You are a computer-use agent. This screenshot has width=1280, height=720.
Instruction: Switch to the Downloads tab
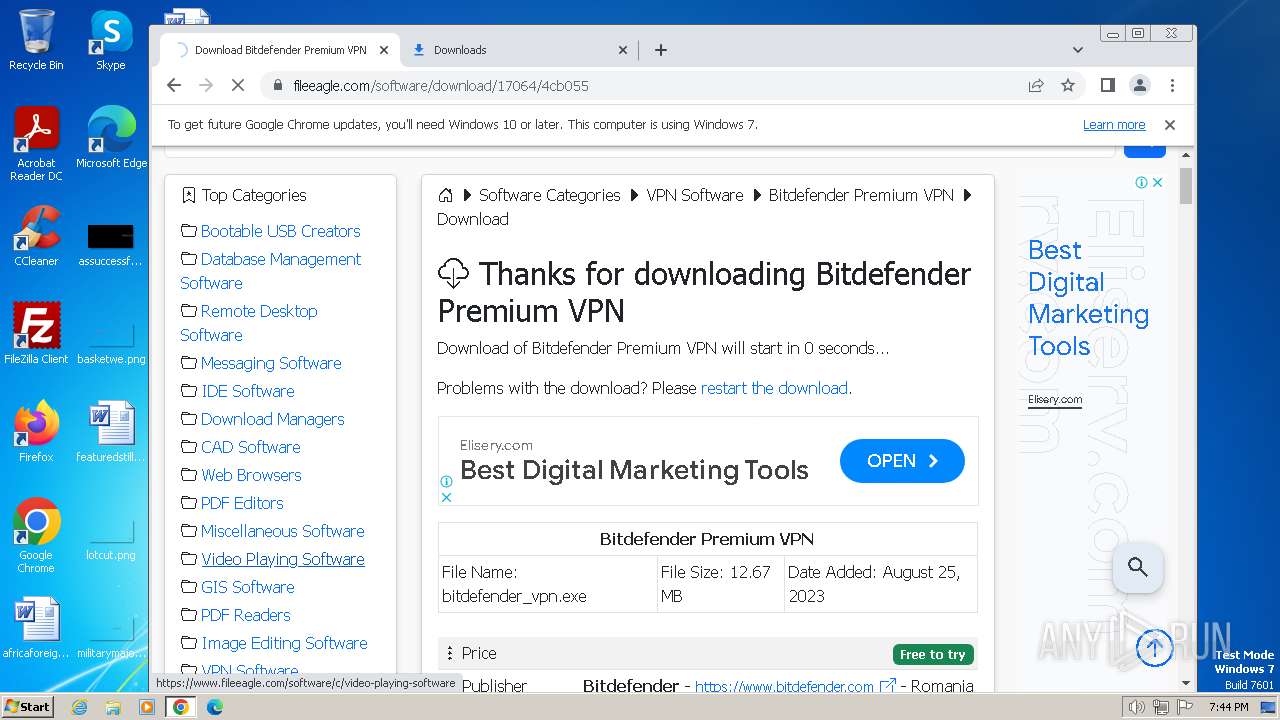point(520,50)
